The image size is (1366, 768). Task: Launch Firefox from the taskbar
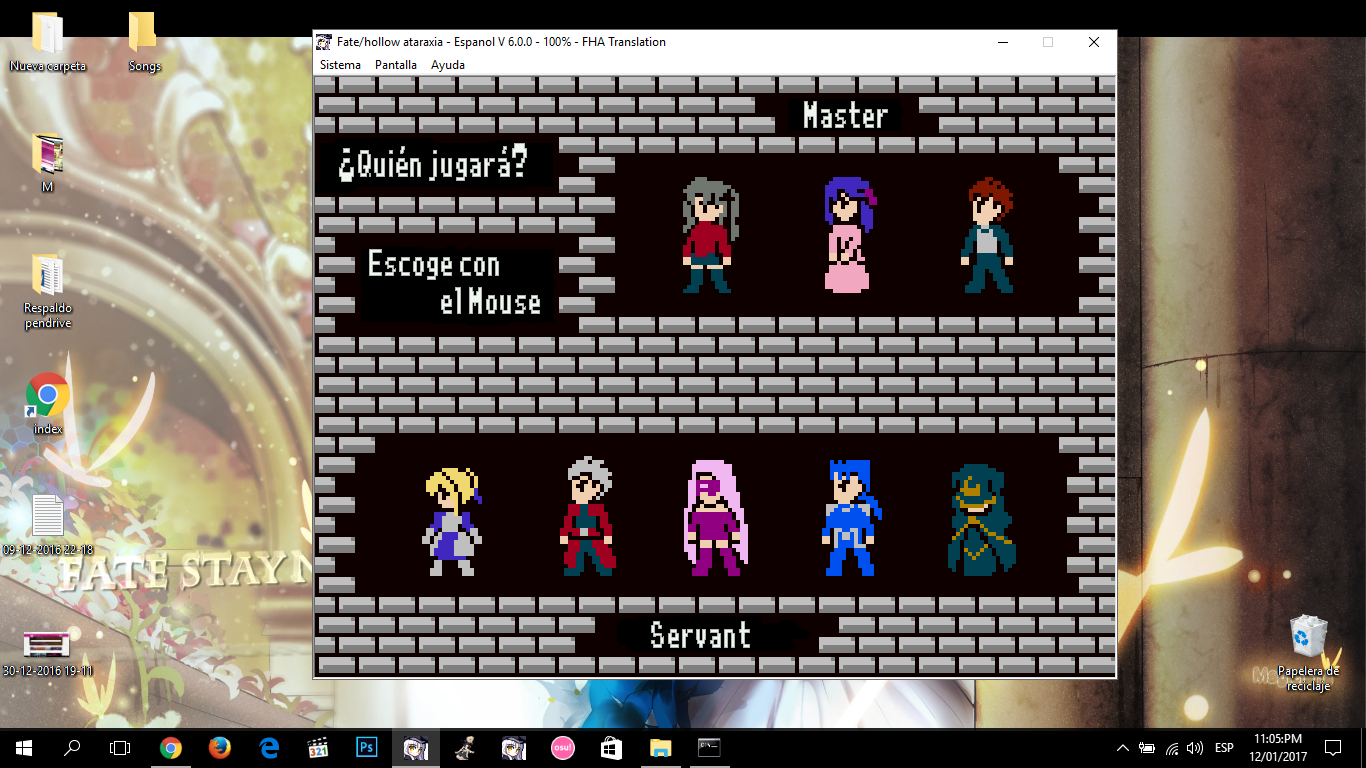pyautogui.click(x=220, y=747)
